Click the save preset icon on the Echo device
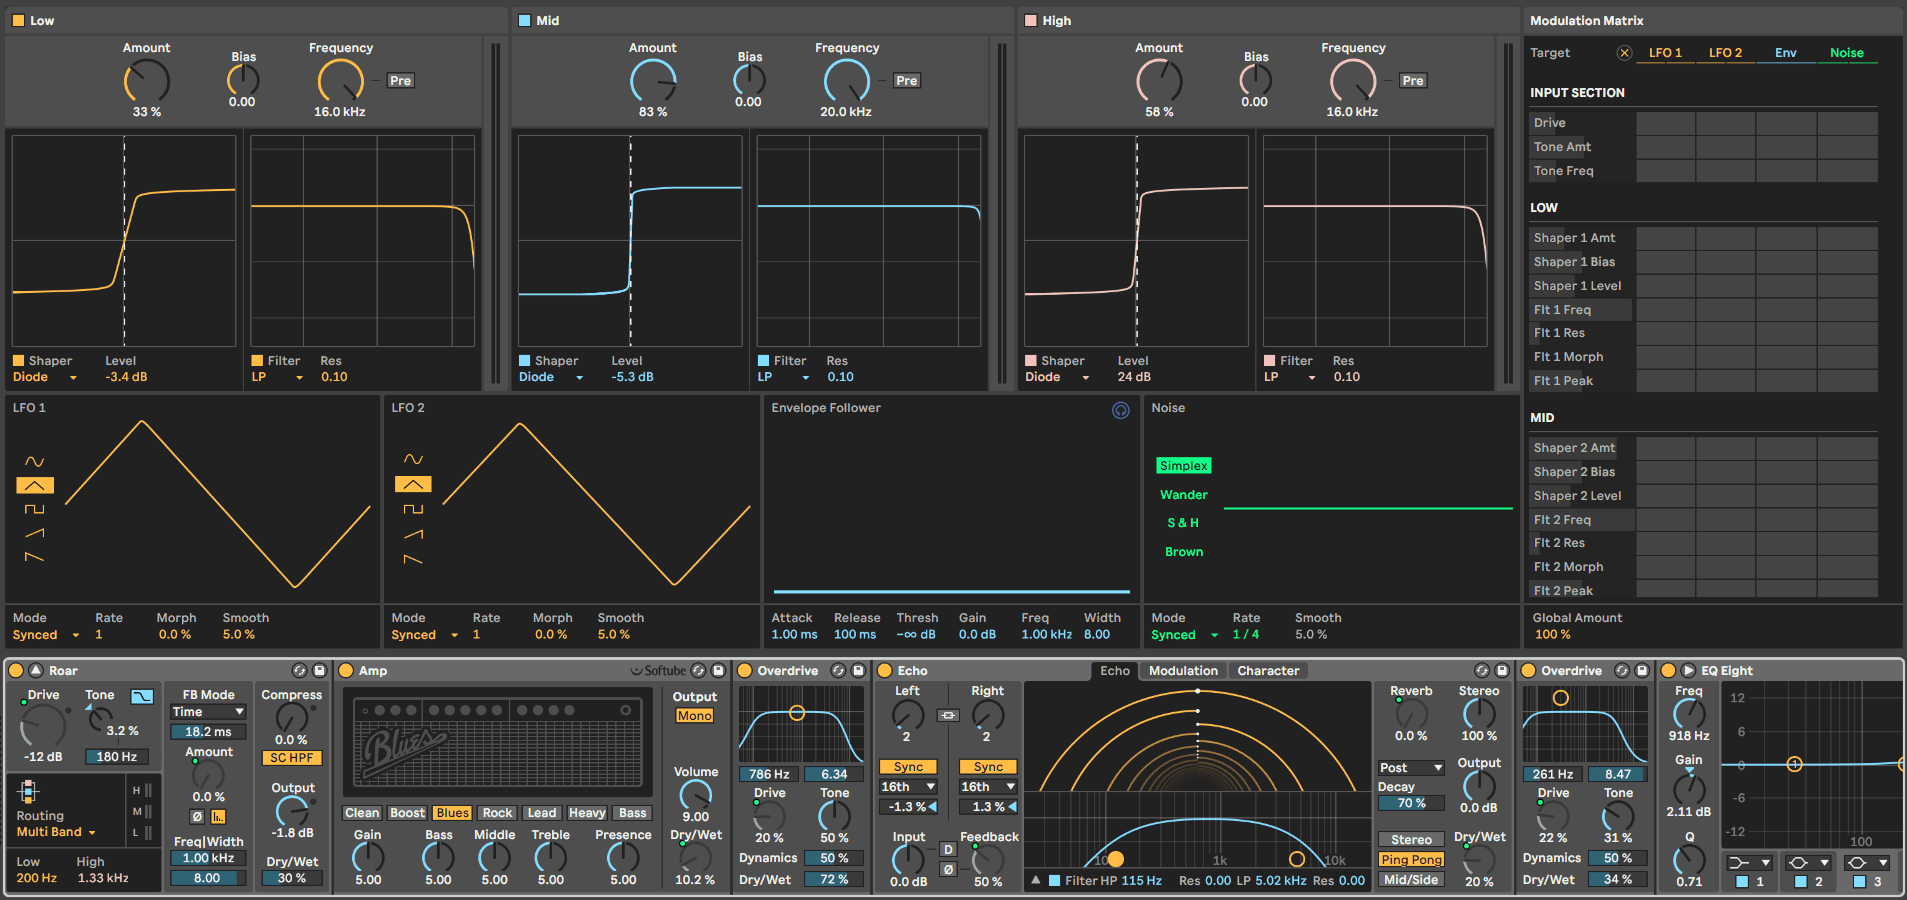 click(1502, 671)
